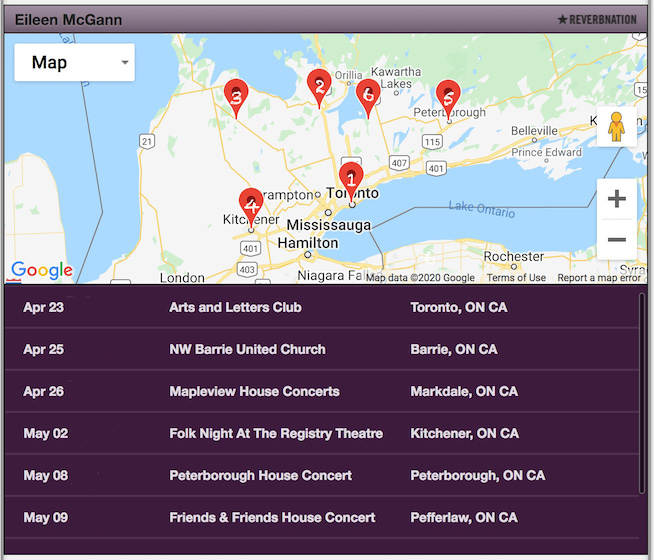Zoom in the map with plus button
Viewport: 654px width, 560px height.
[616, 199]
